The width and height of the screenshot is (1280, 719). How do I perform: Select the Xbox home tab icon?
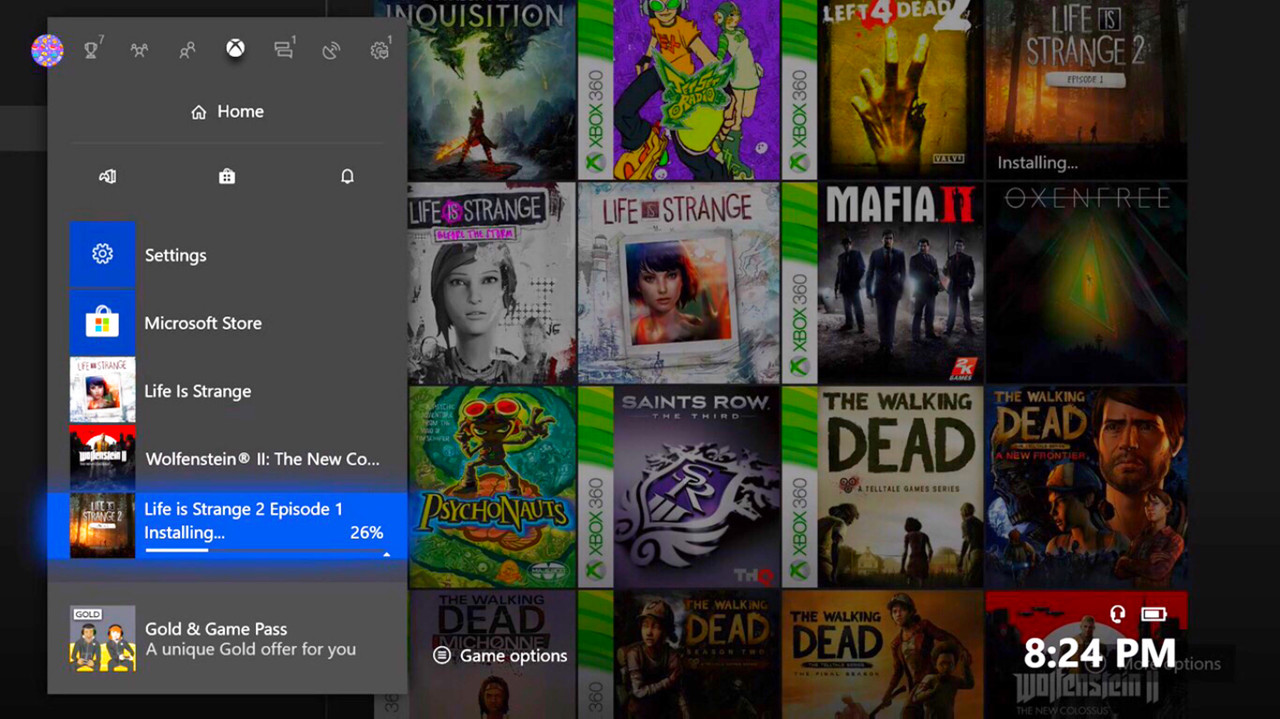point(235,48)
